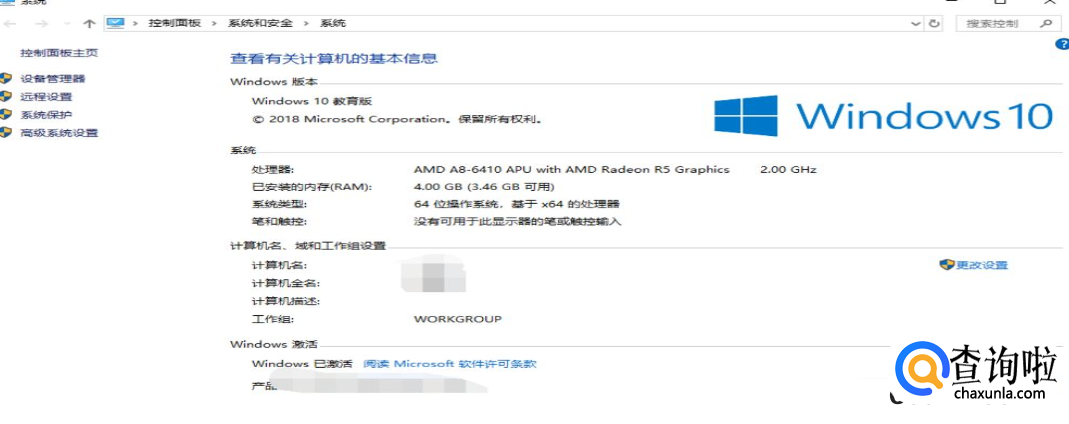Open 高级系统设置 from sidebar
Image resolution: width=1069 pixels, height=424 pixels.
point(59,133)
